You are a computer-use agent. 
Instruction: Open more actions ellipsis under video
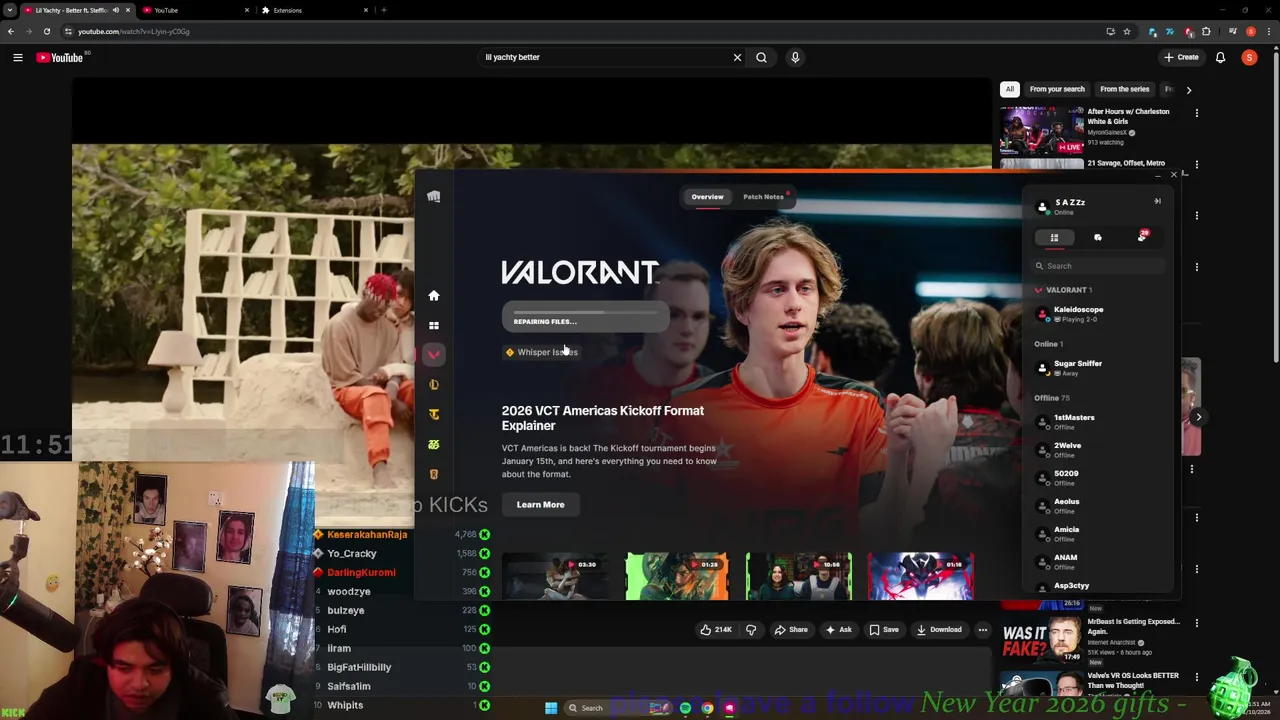pyautogui.click(x=982, y=630)
